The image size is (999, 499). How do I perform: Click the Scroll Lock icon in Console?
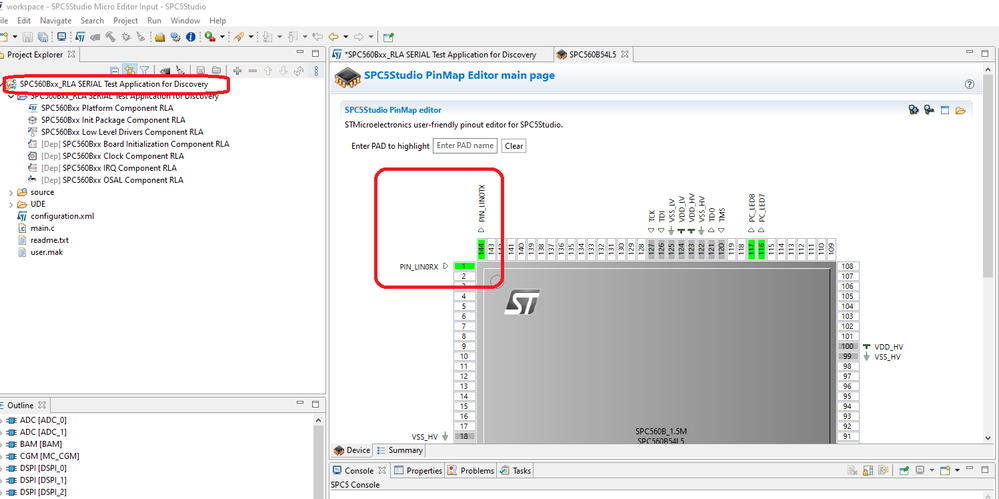868,470
